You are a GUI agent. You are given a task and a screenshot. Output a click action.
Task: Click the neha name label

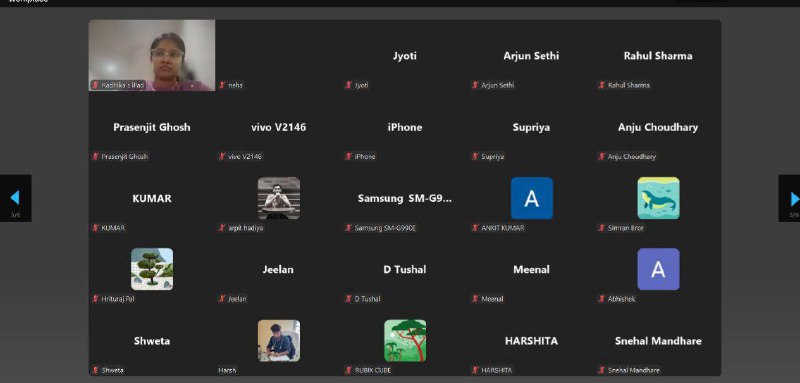(x=235, y=85)
